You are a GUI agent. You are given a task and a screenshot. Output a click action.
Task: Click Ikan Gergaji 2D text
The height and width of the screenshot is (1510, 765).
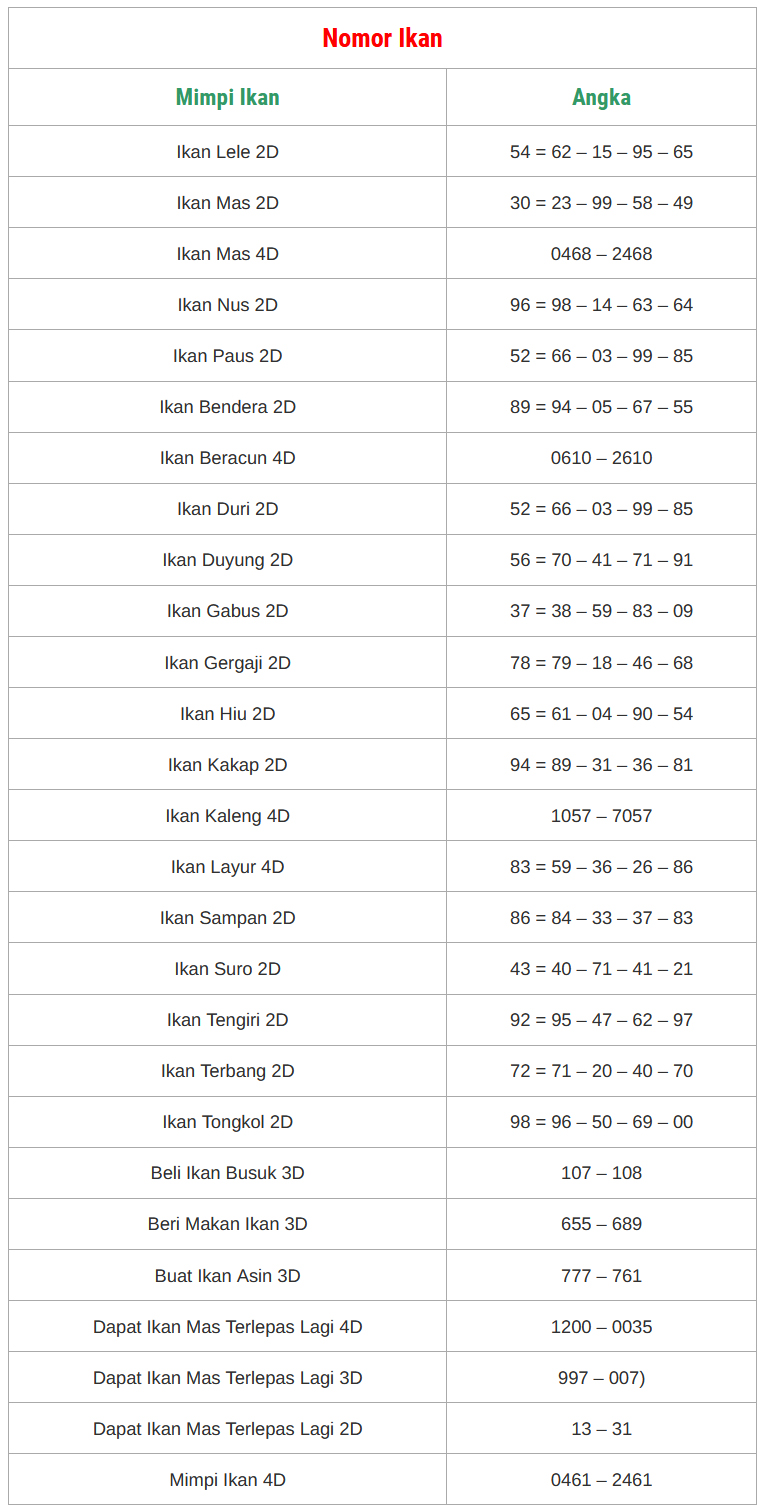point(227,663)
